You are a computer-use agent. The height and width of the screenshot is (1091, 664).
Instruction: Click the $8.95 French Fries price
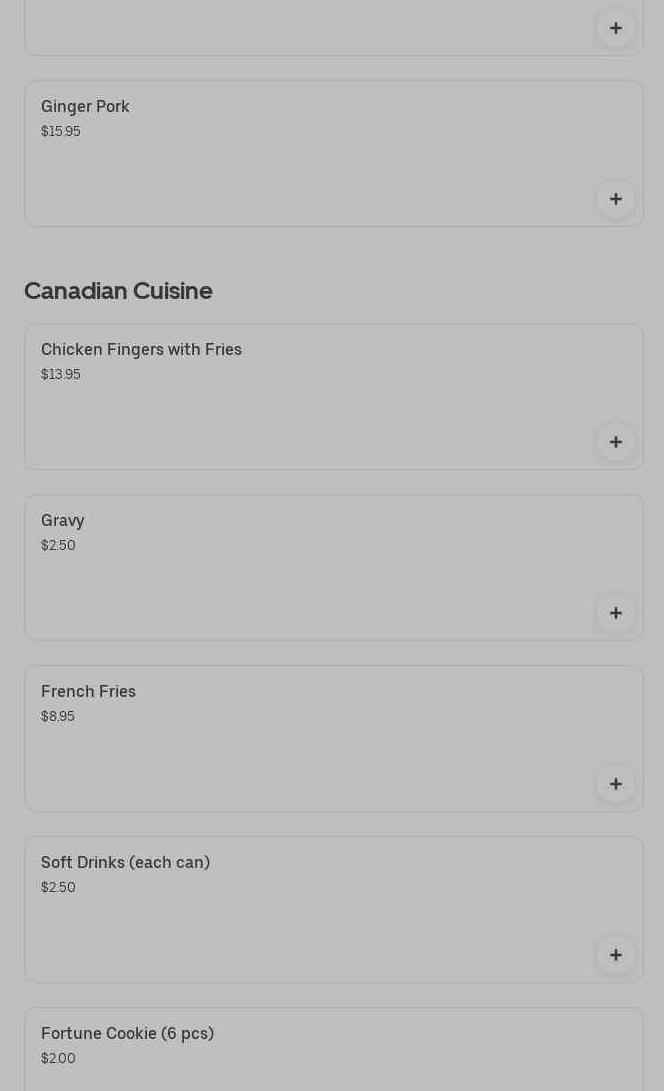click(57, 717)
